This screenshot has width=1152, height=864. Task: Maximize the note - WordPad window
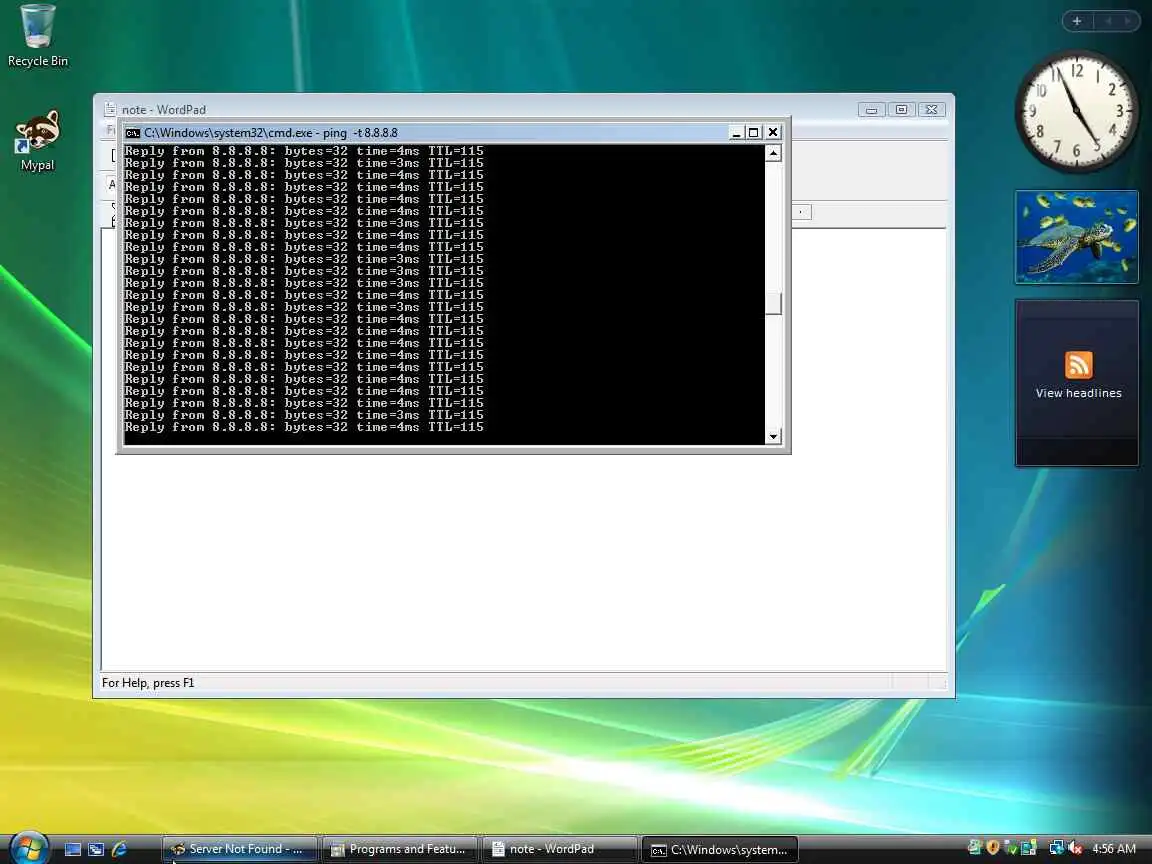[x=901, y=109]
